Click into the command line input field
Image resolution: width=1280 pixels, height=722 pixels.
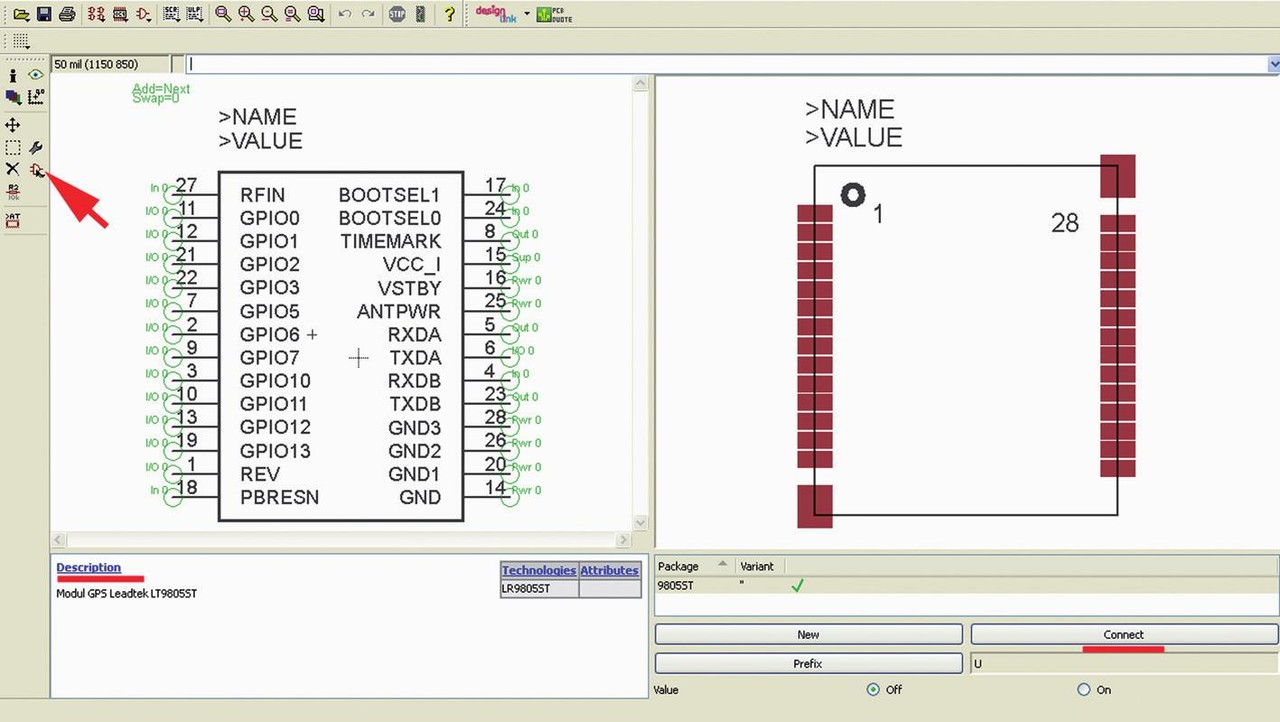pos(726,64)
